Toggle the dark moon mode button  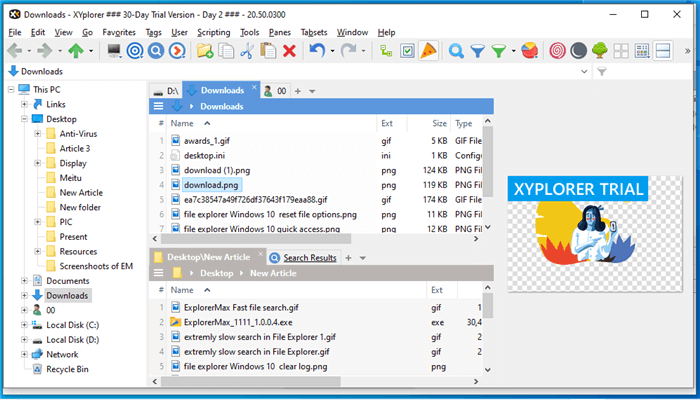[579, 51]
